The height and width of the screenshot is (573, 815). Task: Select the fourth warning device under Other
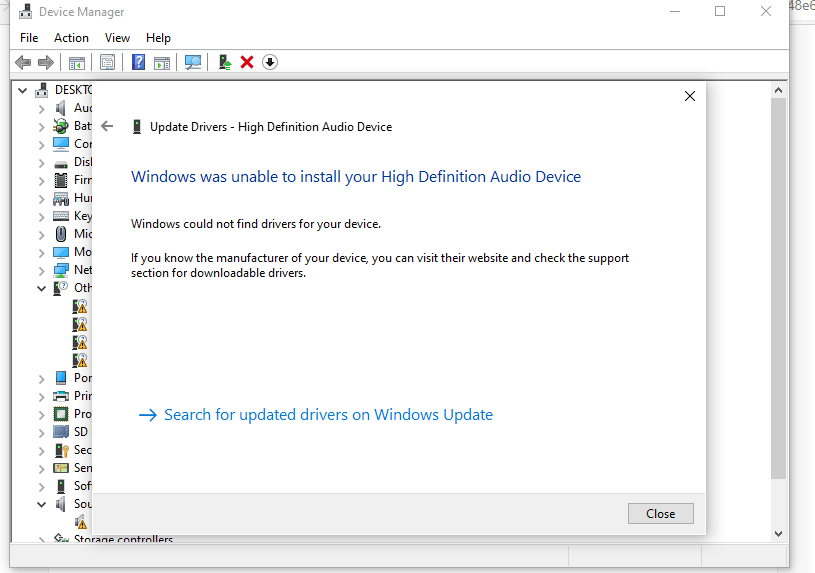tap(80, 360)
